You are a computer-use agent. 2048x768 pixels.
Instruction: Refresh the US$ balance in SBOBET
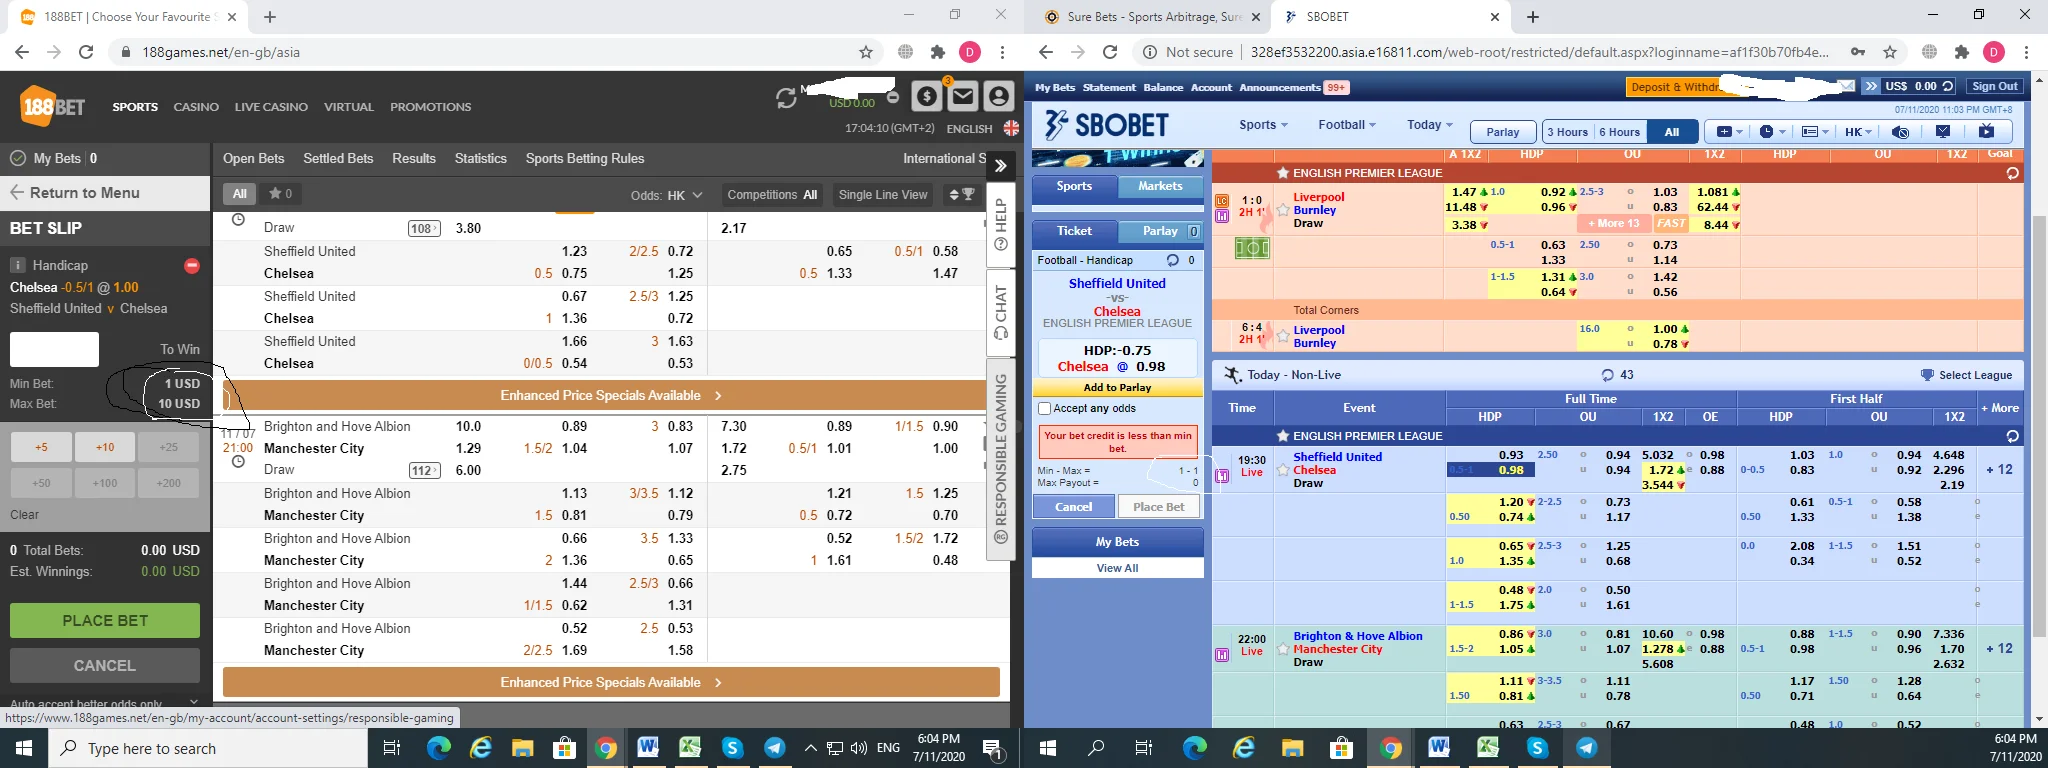coord(1947,87)
